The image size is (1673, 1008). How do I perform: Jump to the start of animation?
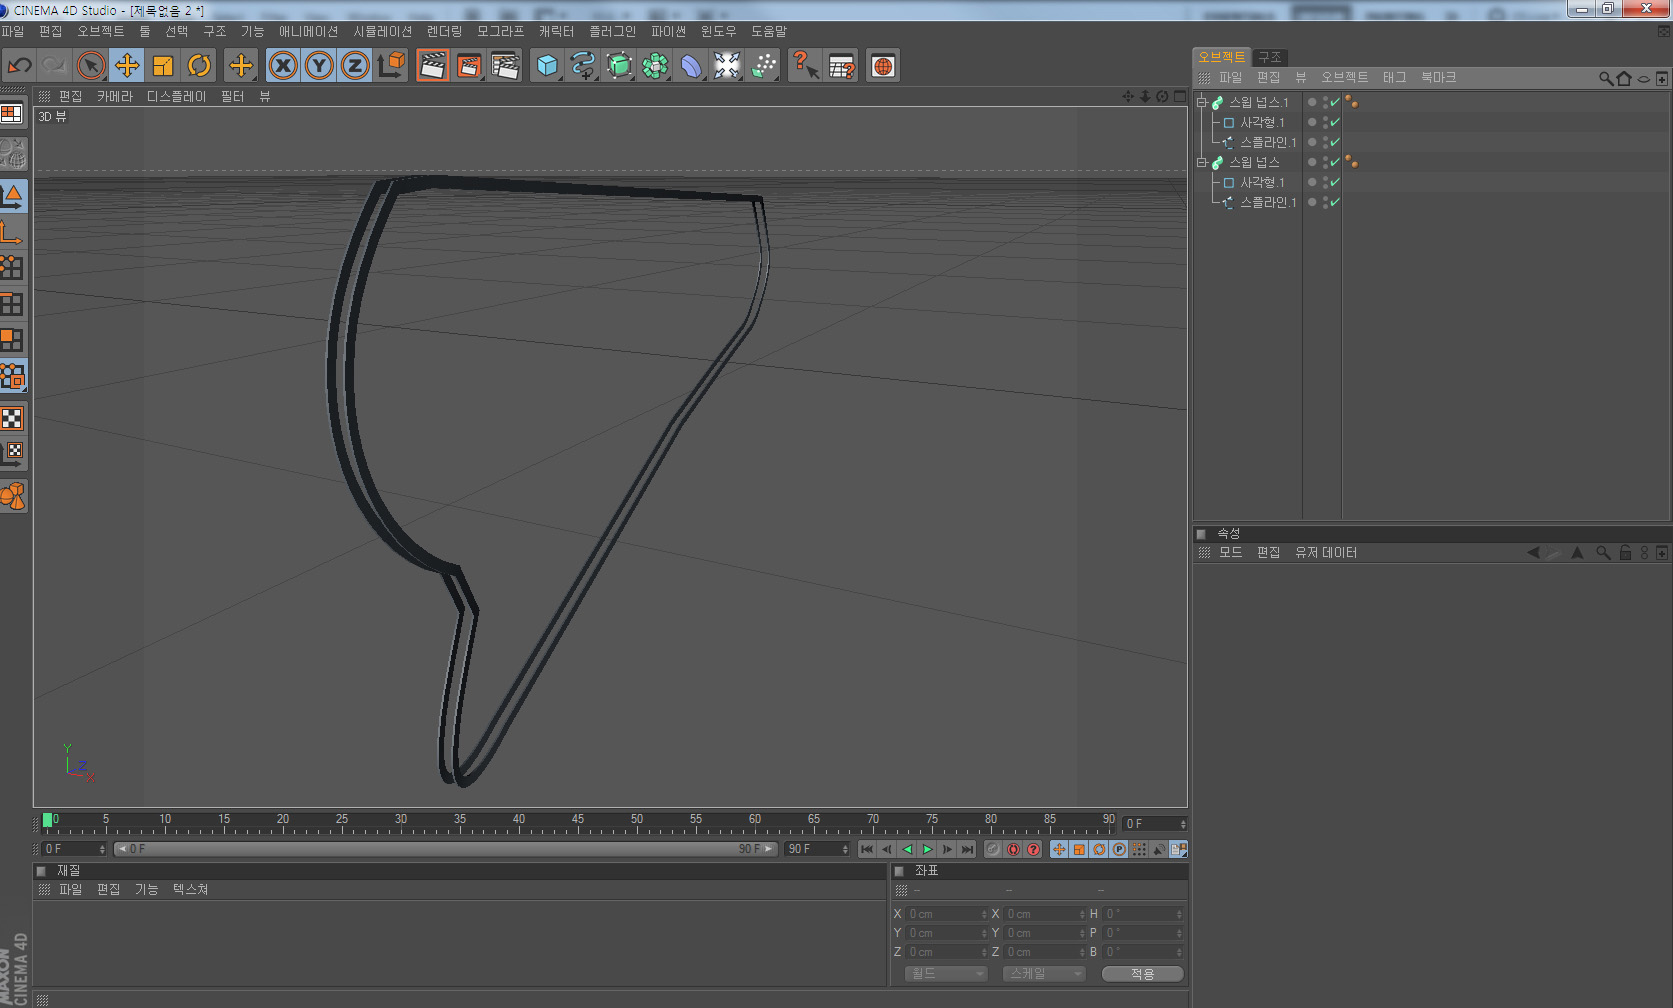pos(867,849)
